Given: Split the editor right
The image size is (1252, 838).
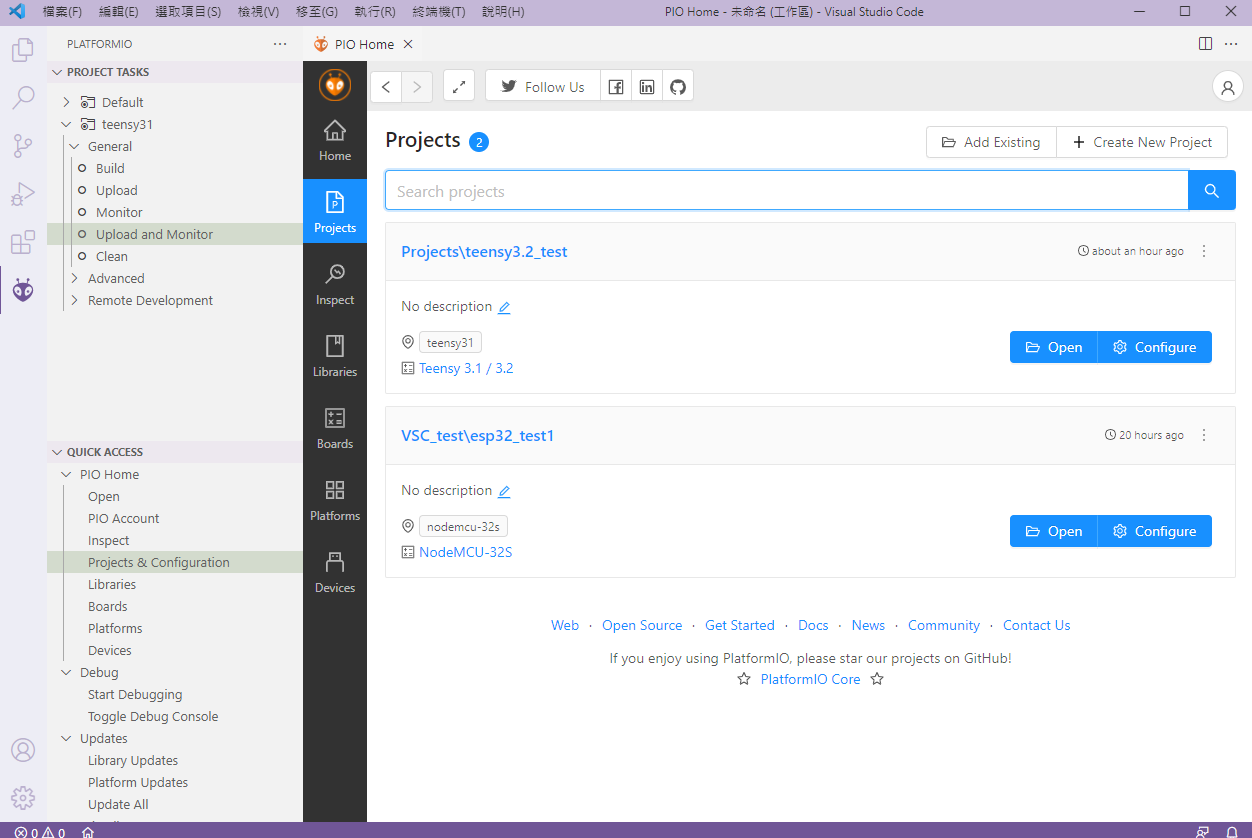Looking at the screenshot, I should coord(1206,44).
